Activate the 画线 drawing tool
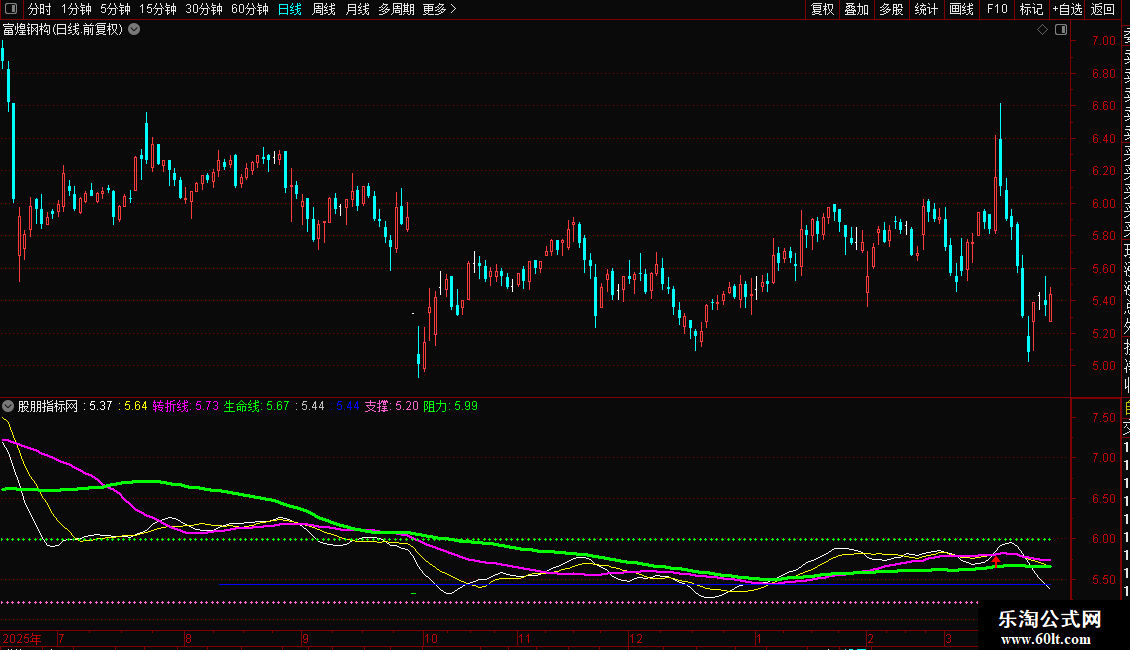Screen dimensions: 1130x650 pyautogui.click(x=961, y=9)
